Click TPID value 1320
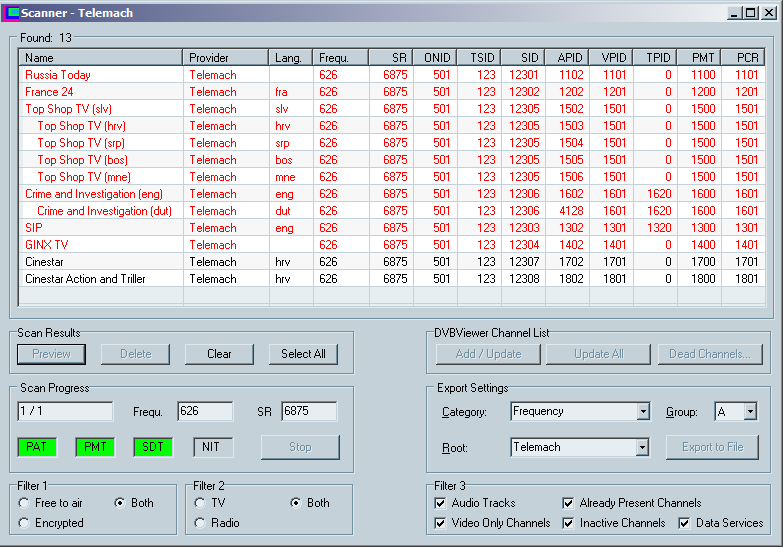 click(x=659, y=228)
